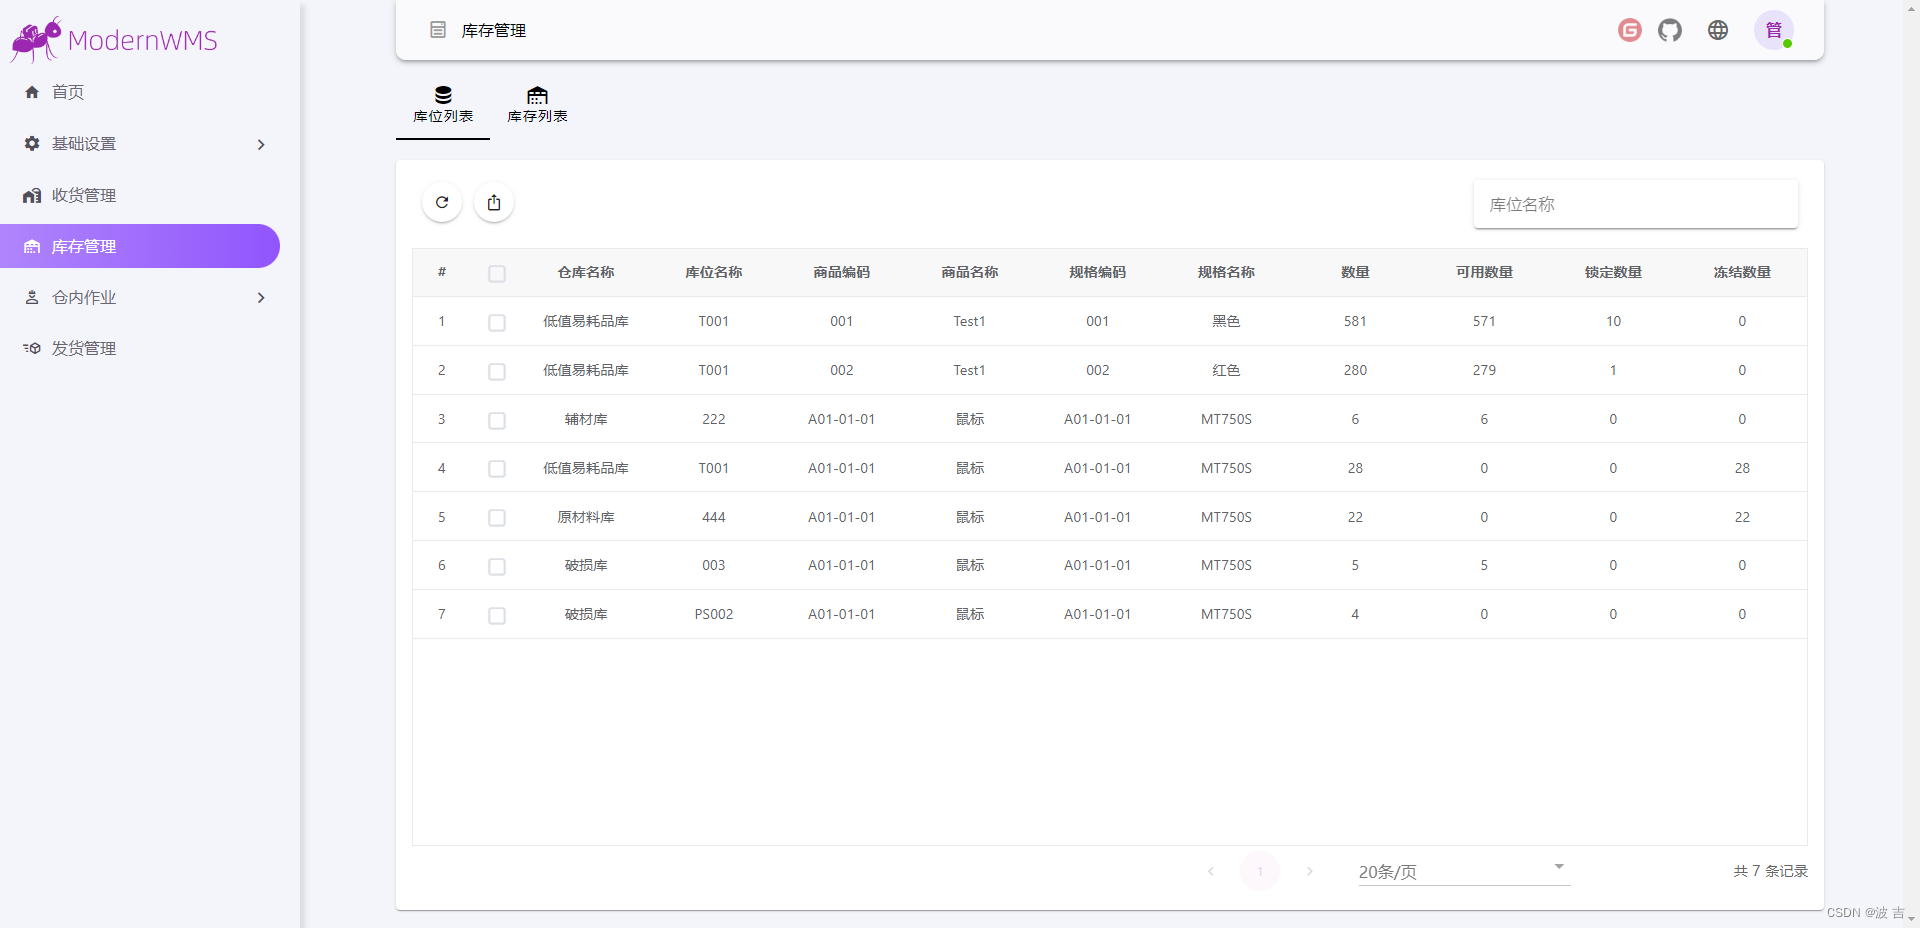Switch to the 库位列表 tab

(443, 107)
